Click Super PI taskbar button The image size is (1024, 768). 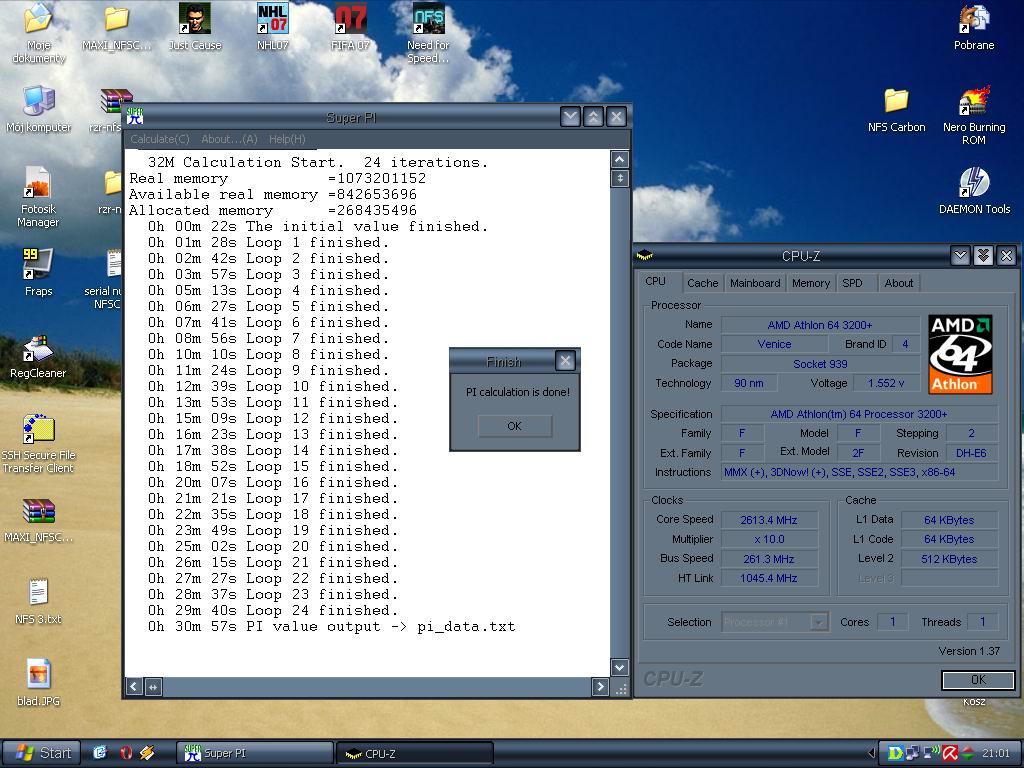pos(255,753)
